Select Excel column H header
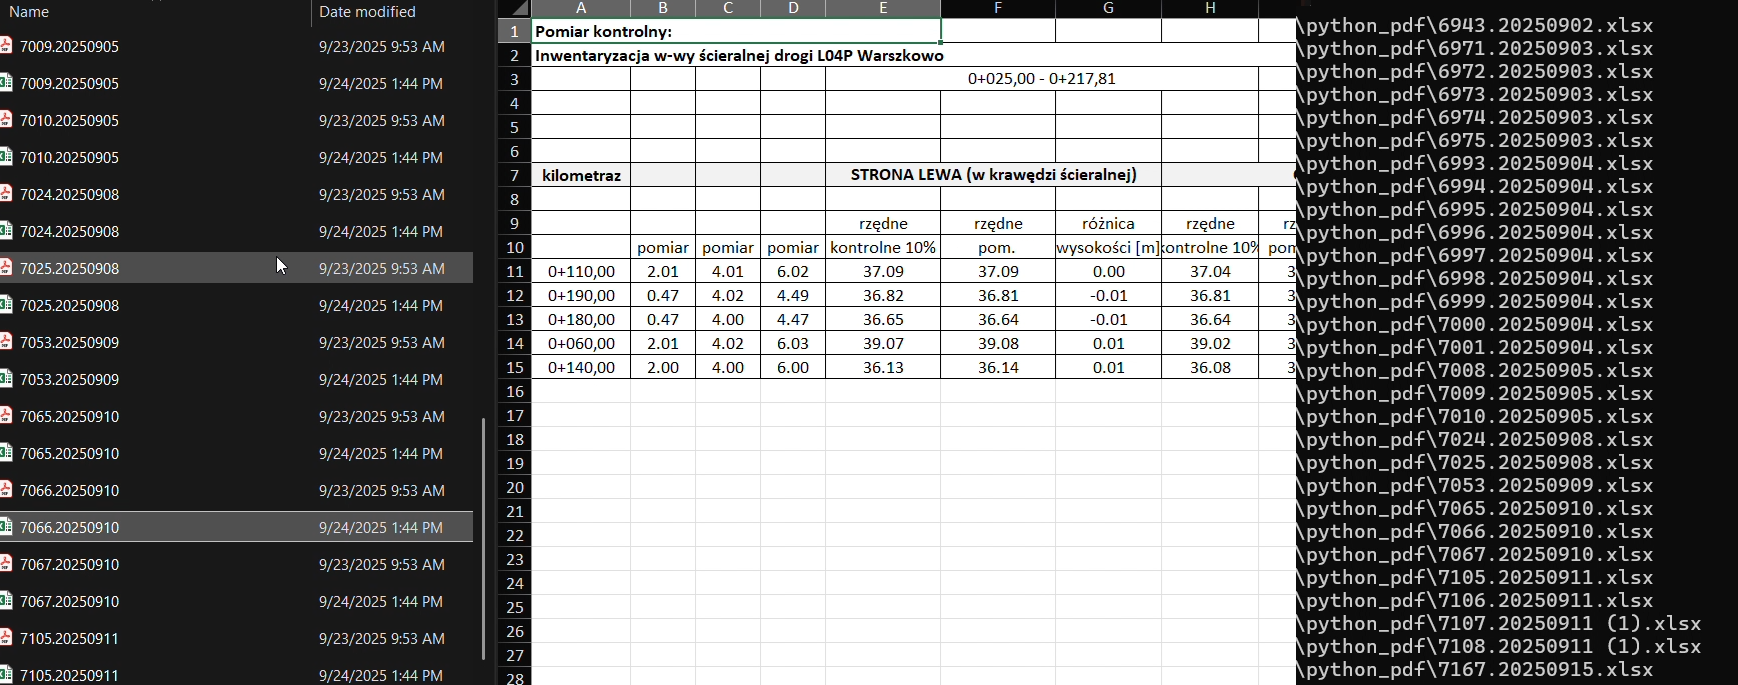 click(1210, 8)
